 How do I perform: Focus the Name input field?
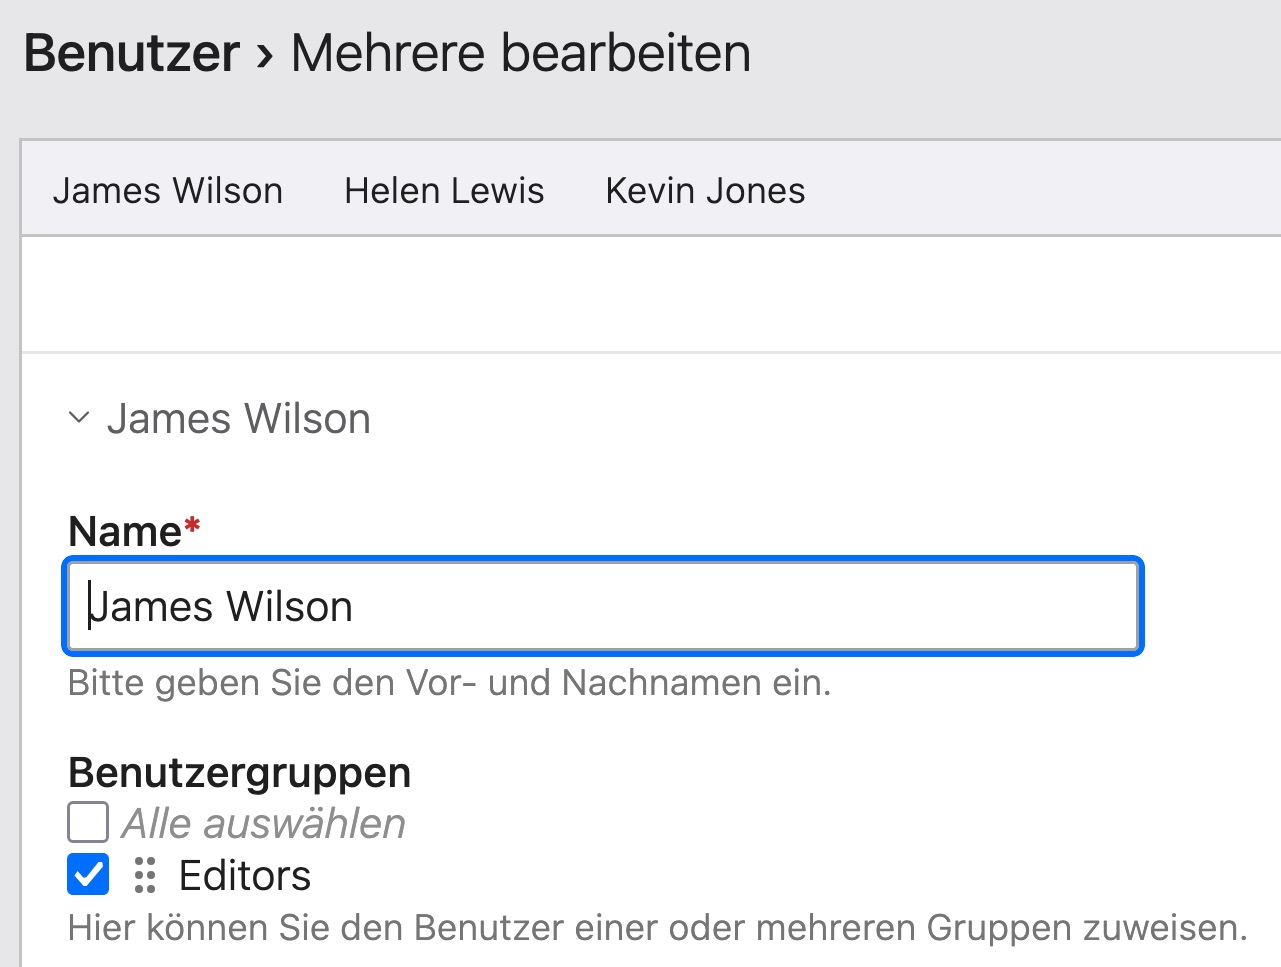click(602, 607)
